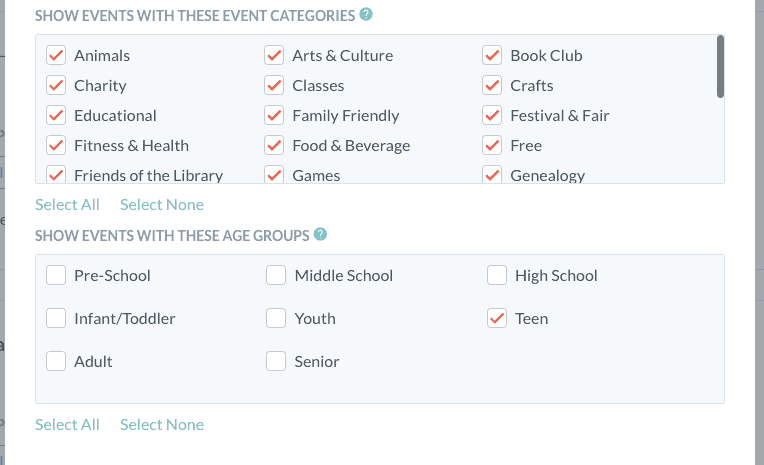Toggle the Crafts category checkbox
The height and width of the screenshot is (465, 764).
493,86
